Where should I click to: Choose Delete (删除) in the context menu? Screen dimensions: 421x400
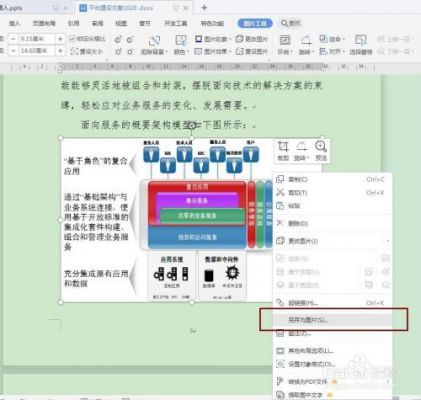[x=332, y=223]
